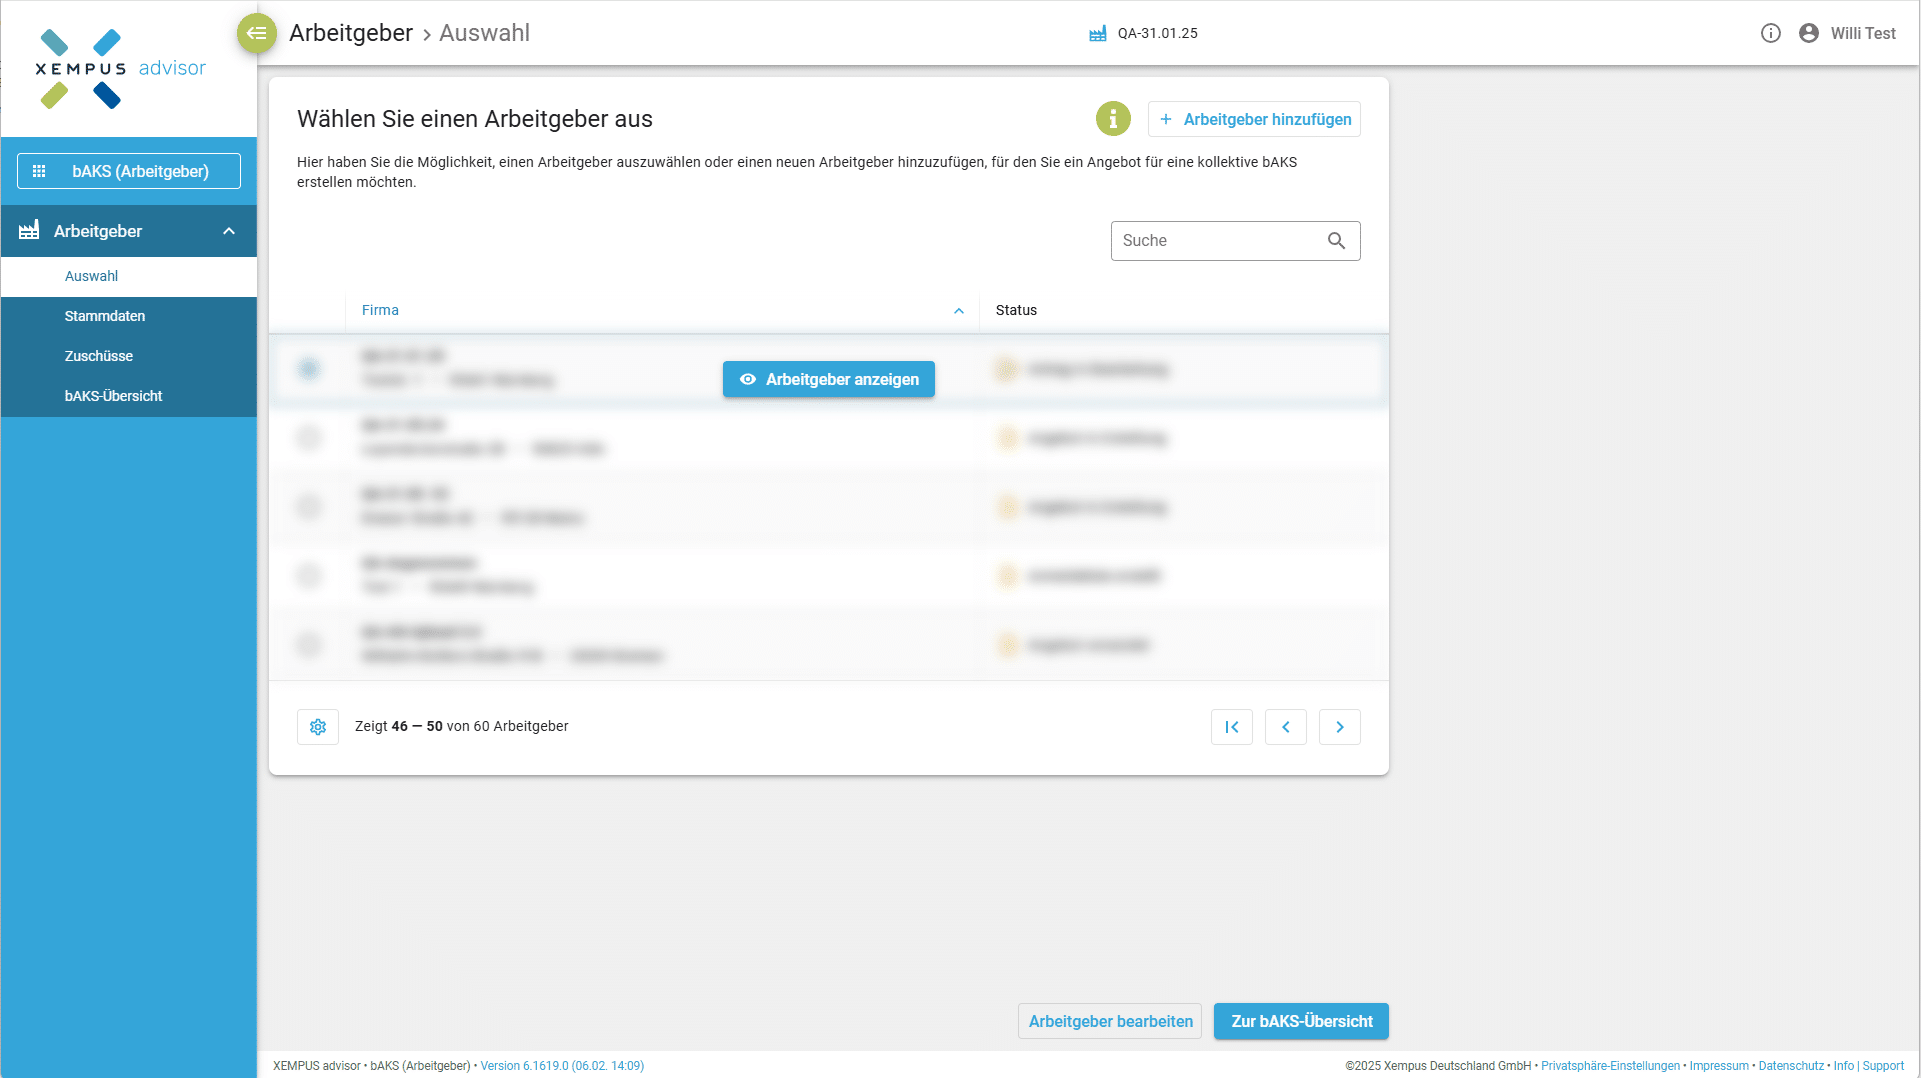1921x1078 pixels.
Task: Click the green info icon beside the heading
Action: click(1113, 119)
